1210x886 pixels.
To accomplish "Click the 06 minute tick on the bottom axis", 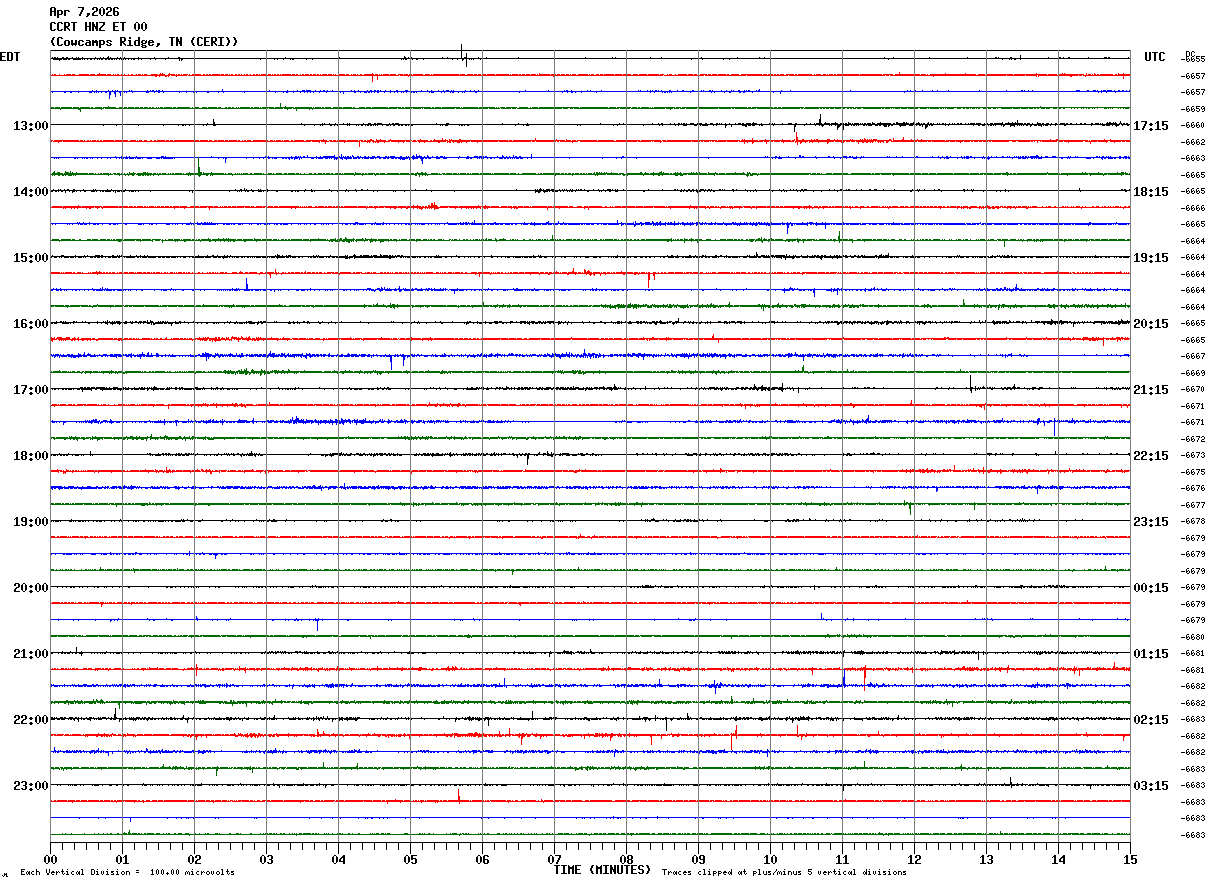I will point(482,859).
